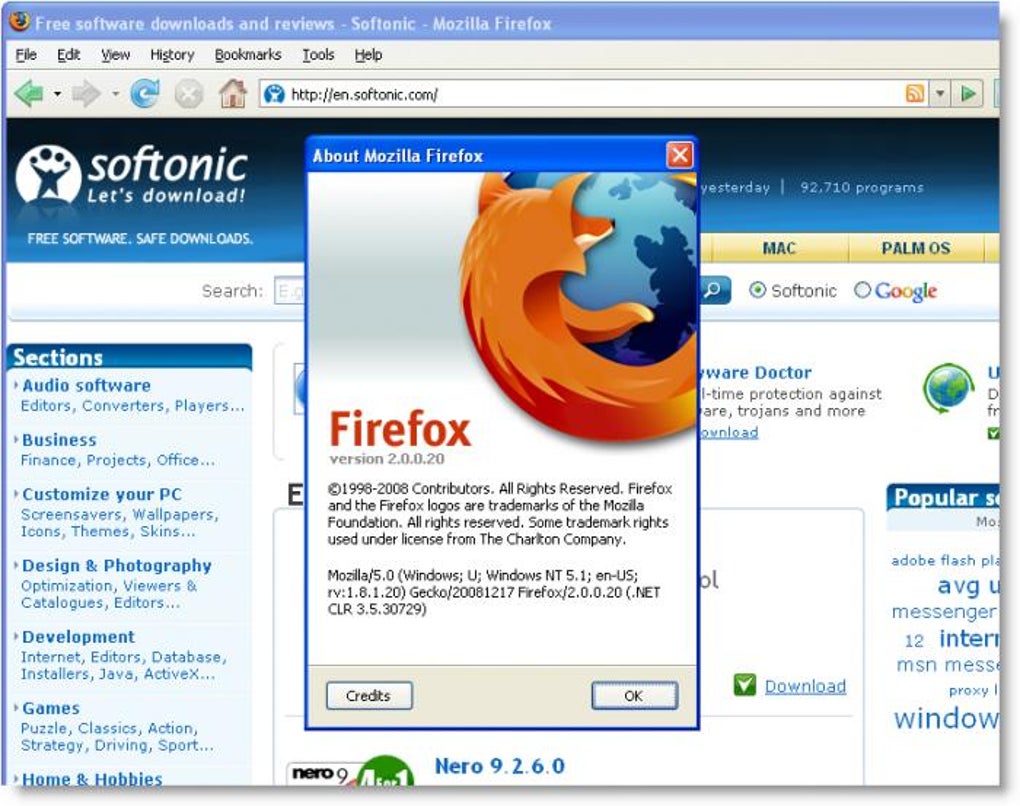This screenshot has height=806, width=1020.
Task: Select the Softonic search radio button
Action: tap(757, 289)
